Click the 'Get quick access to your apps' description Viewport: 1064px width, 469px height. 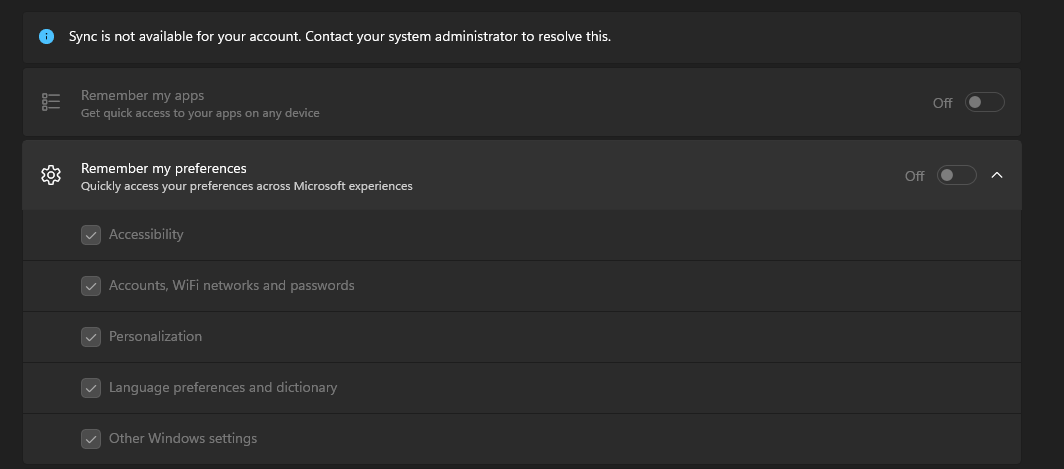tap(200, 113)
